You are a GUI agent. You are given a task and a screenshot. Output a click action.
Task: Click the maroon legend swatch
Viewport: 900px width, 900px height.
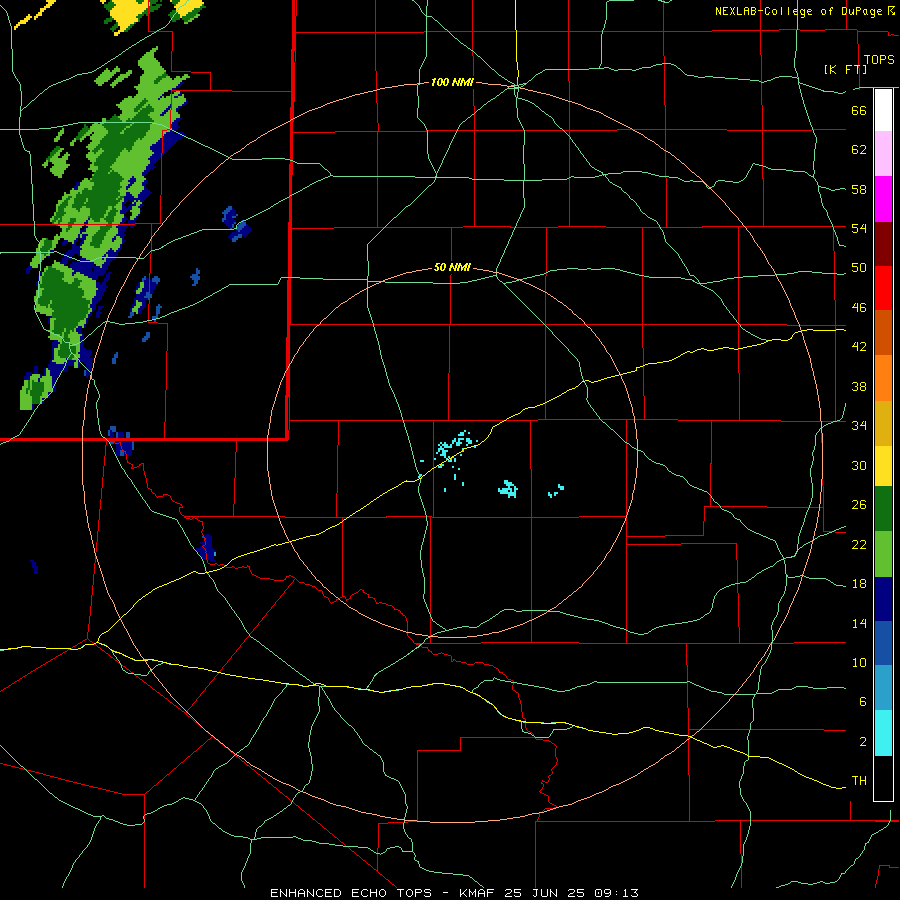click(883, 243)
